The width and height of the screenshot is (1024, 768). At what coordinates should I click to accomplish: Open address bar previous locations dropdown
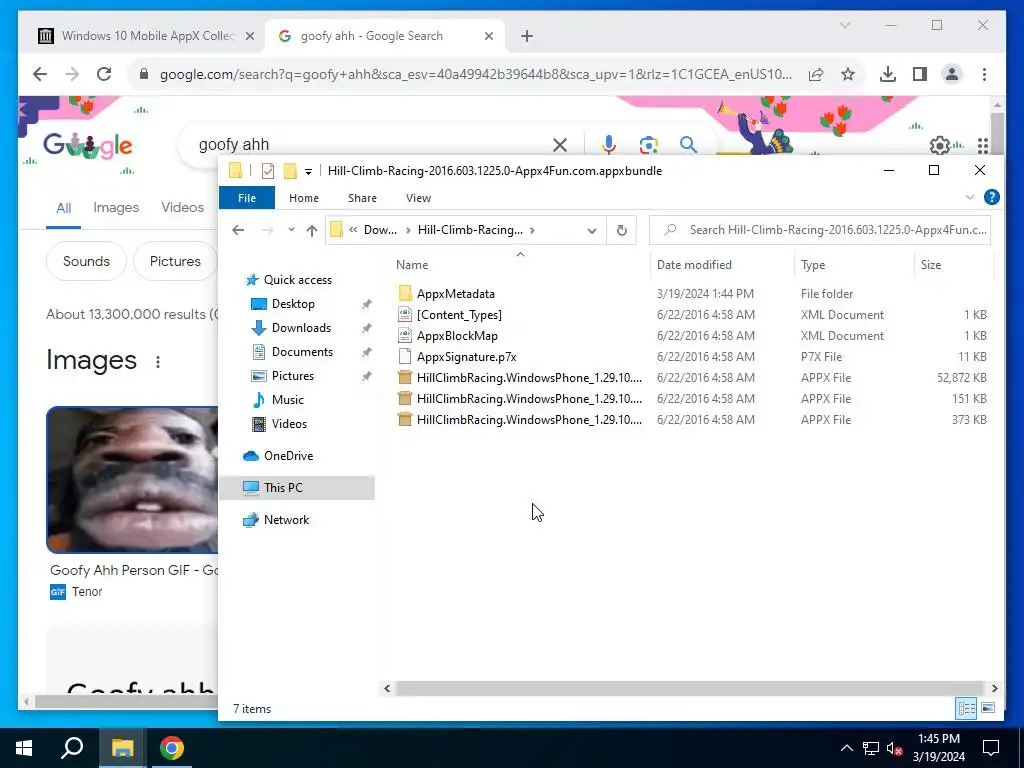tap(592, 231)
